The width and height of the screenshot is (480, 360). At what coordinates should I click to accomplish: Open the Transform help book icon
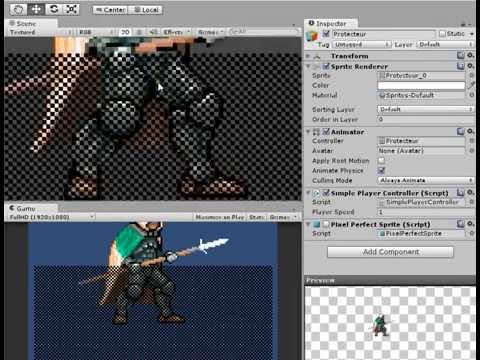[461, 56]
